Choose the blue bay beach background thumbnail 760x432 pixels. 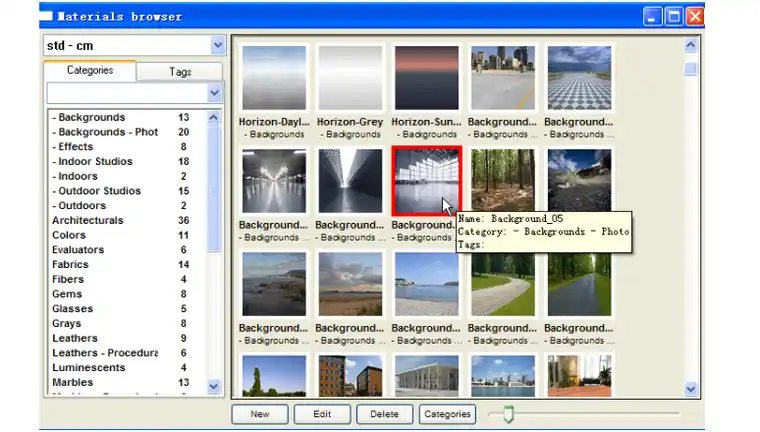(x=427, y=284)
